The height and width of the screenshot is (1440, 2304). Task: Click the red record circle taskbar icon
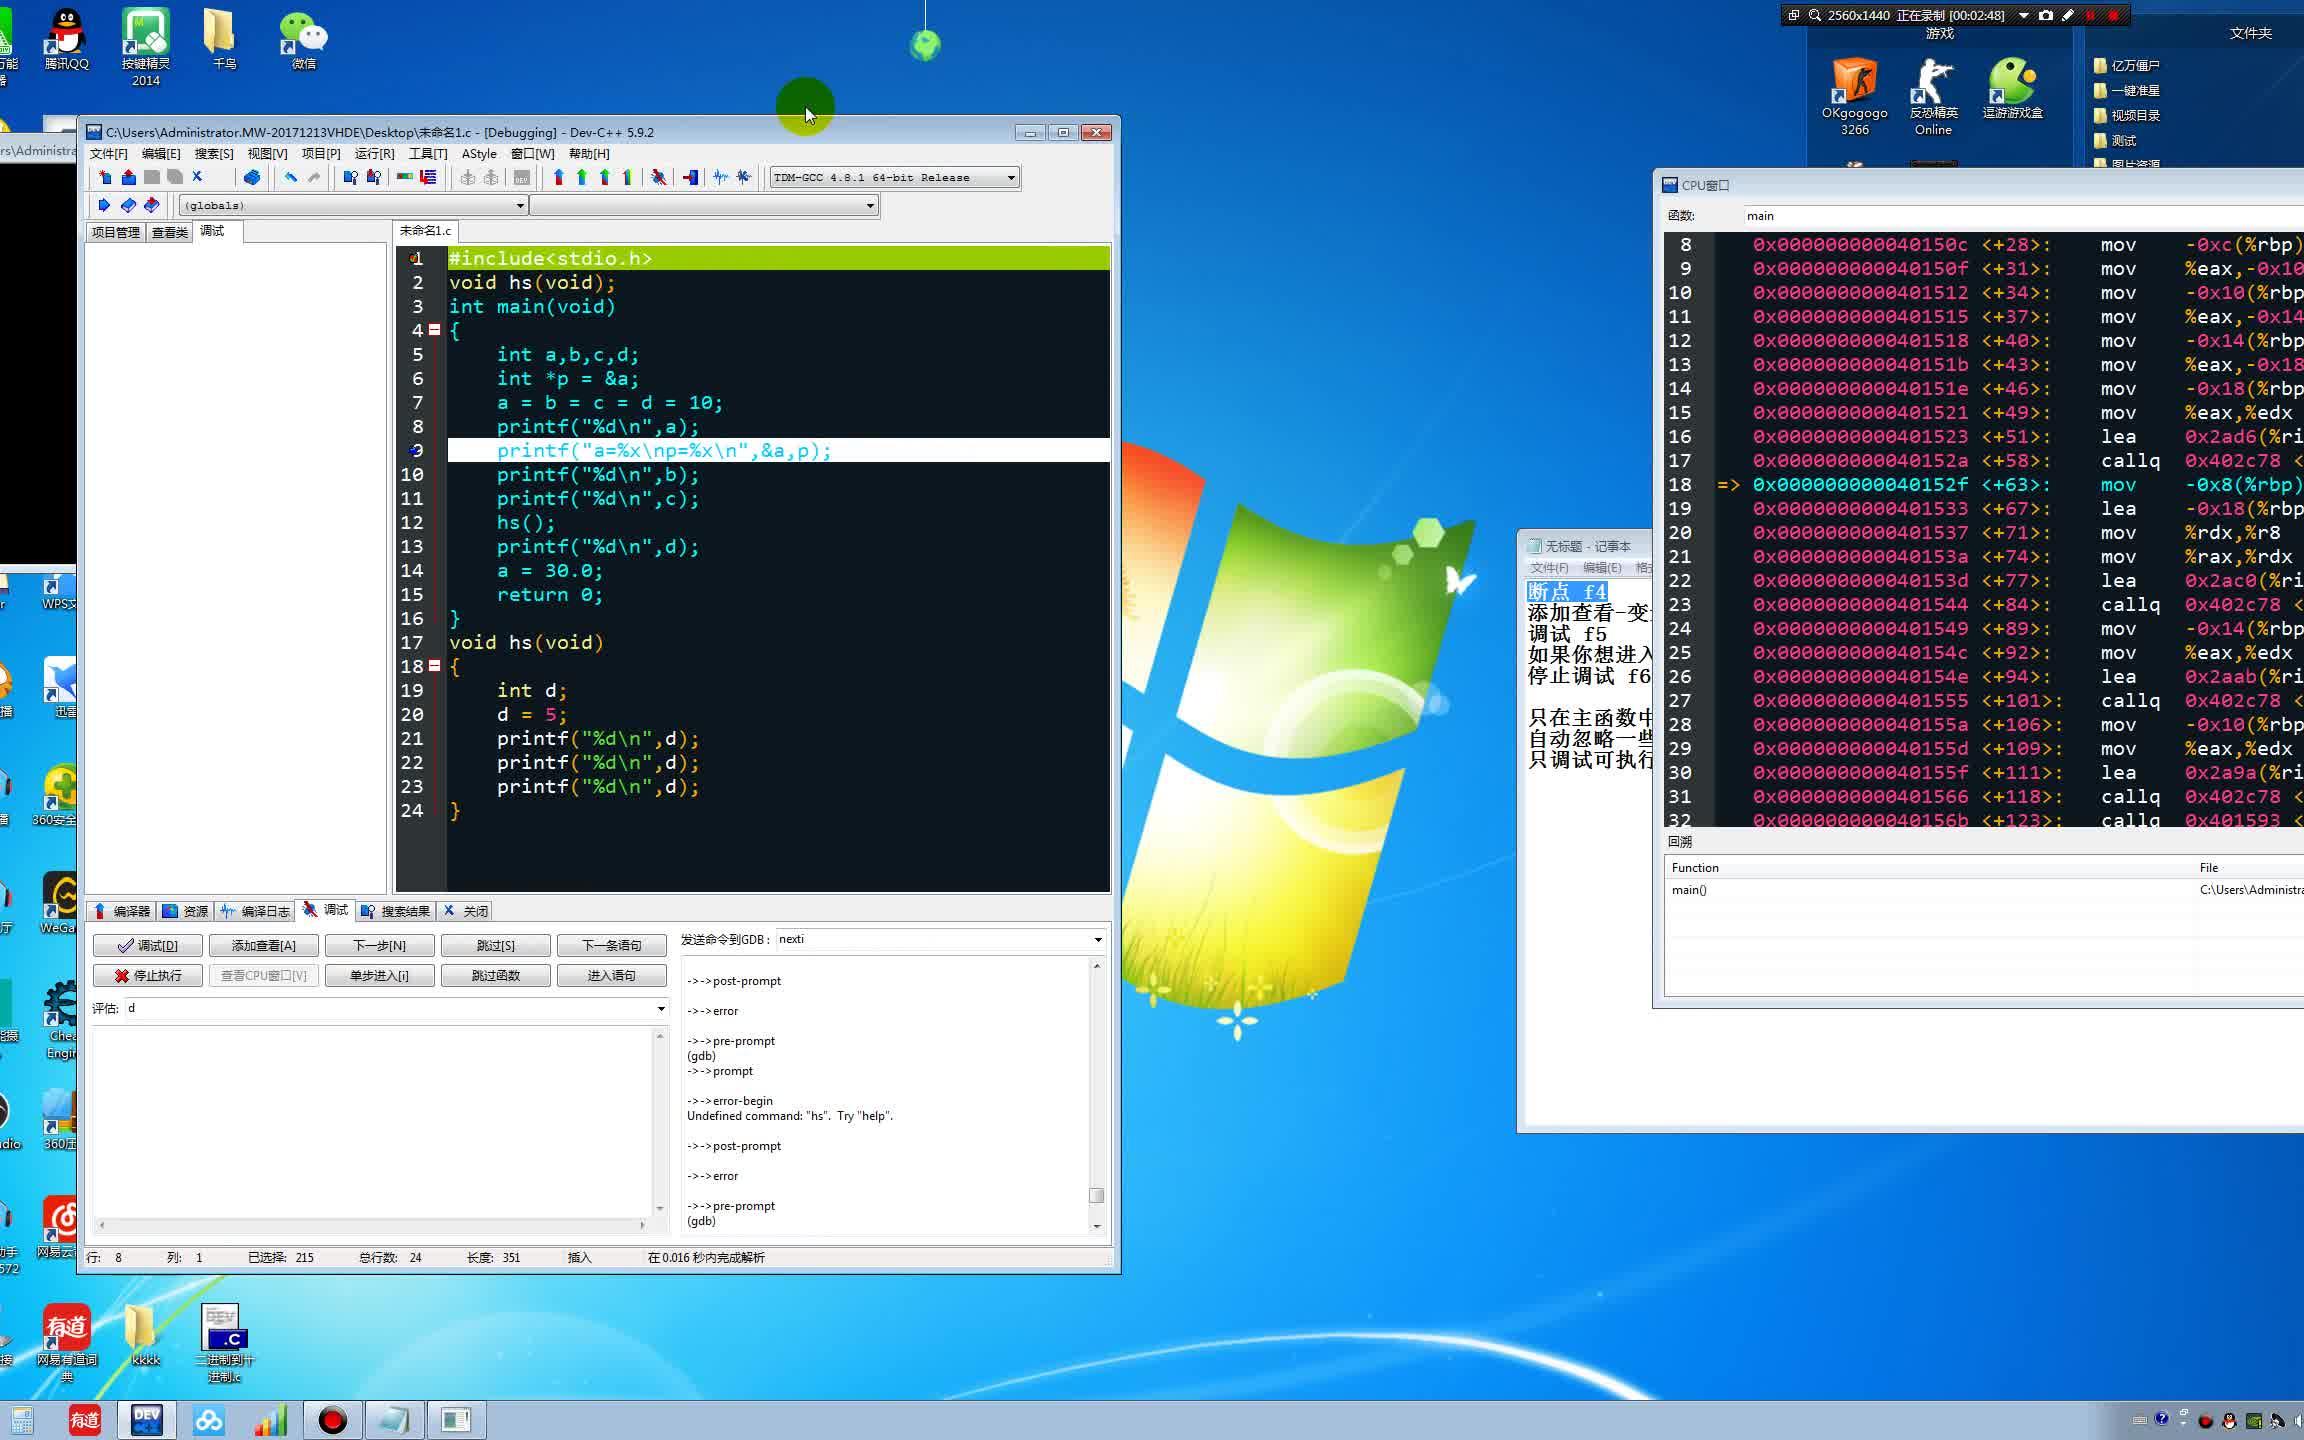(332, 1420)
